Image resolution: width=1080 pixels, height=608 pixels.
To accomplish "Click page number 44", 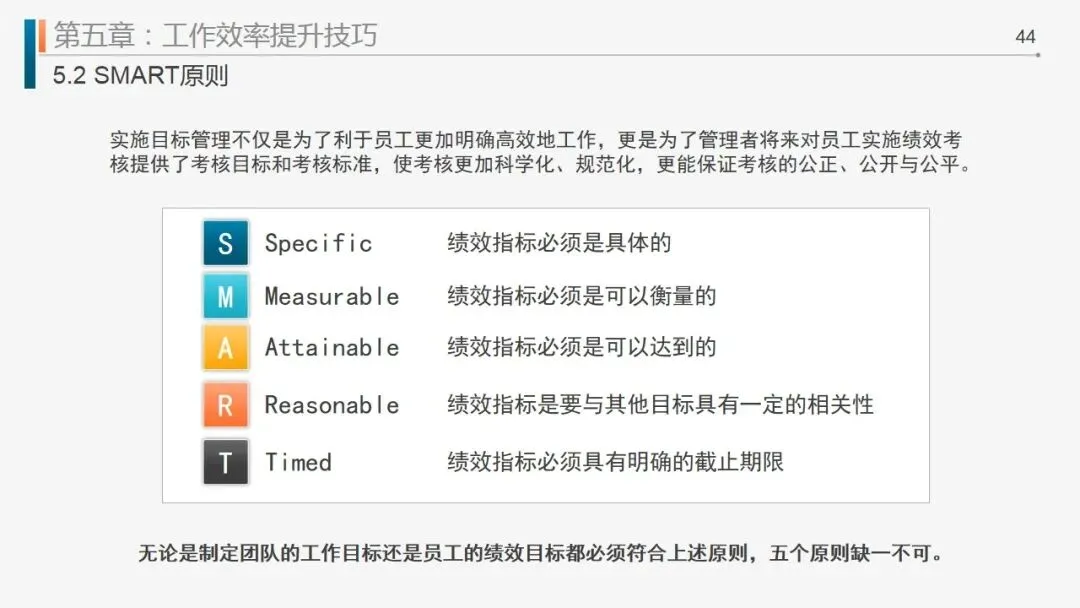I will point(1025,37).
